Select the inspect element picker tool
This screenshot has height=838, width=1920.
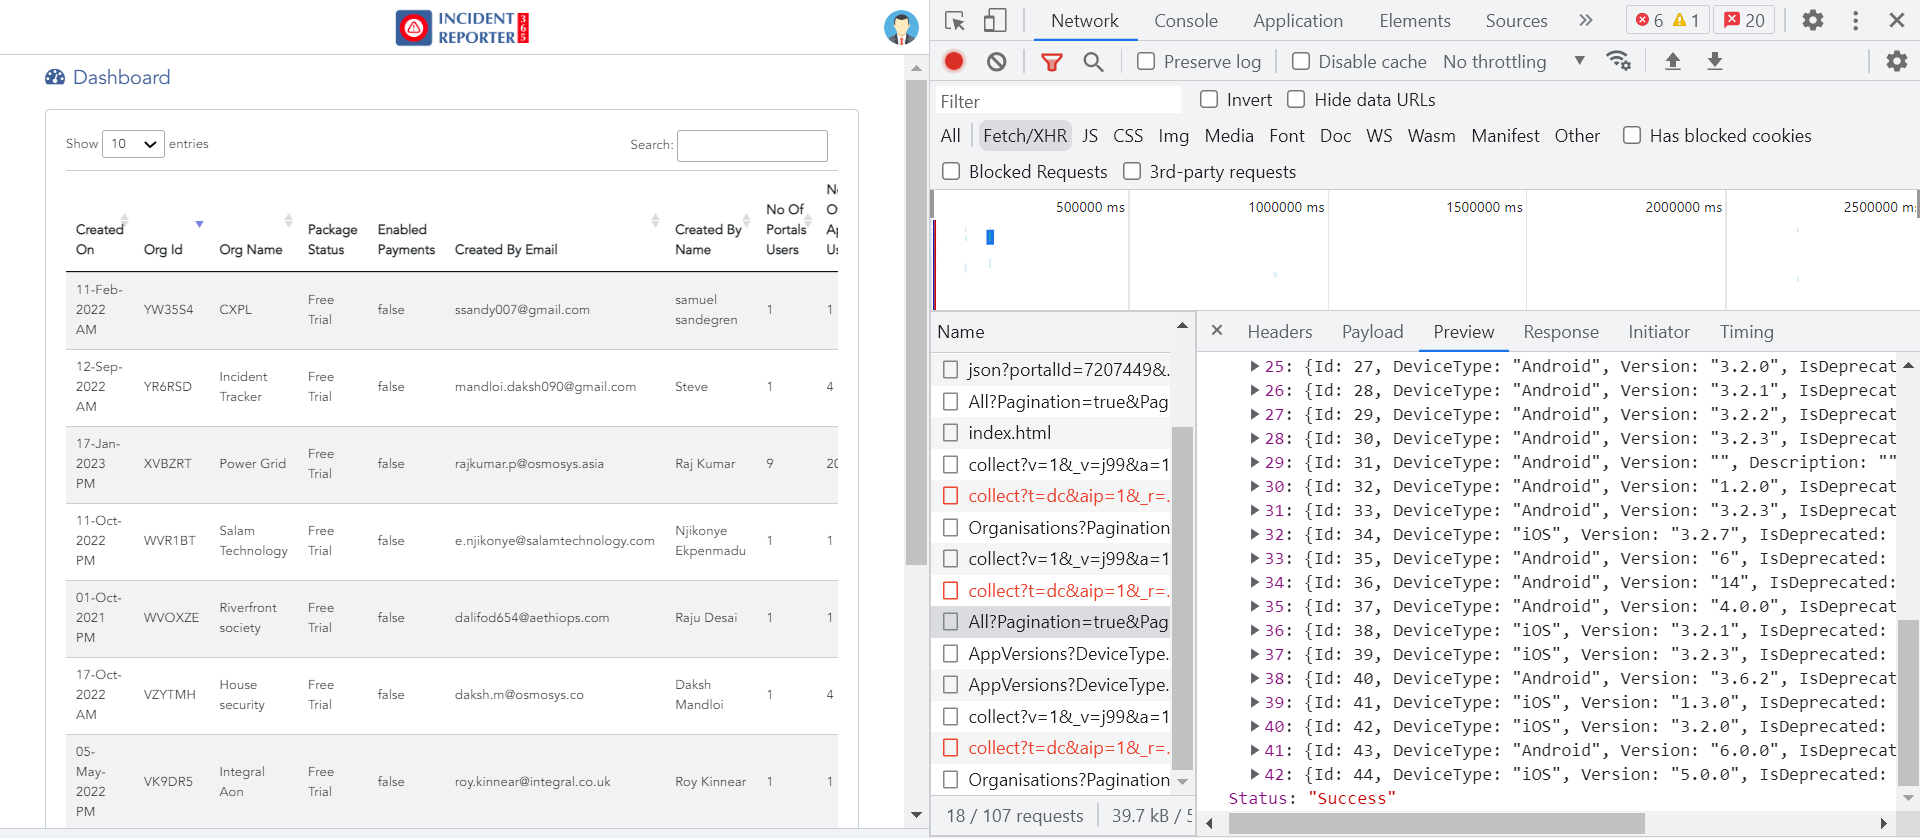954,21
